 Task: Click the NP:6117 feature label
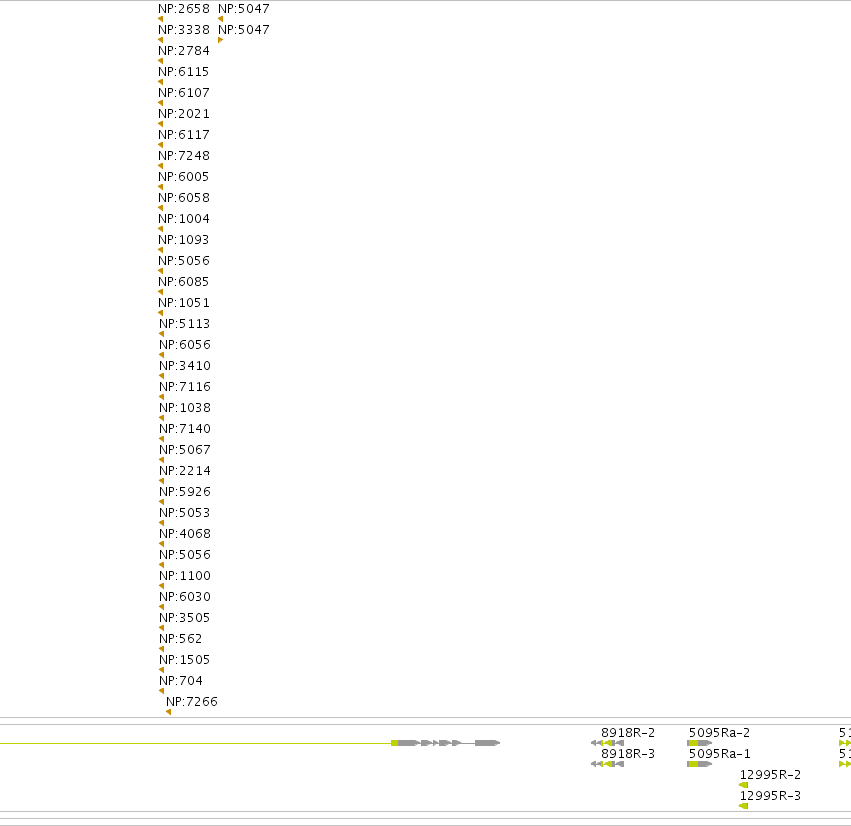click(x=183, y=135)
